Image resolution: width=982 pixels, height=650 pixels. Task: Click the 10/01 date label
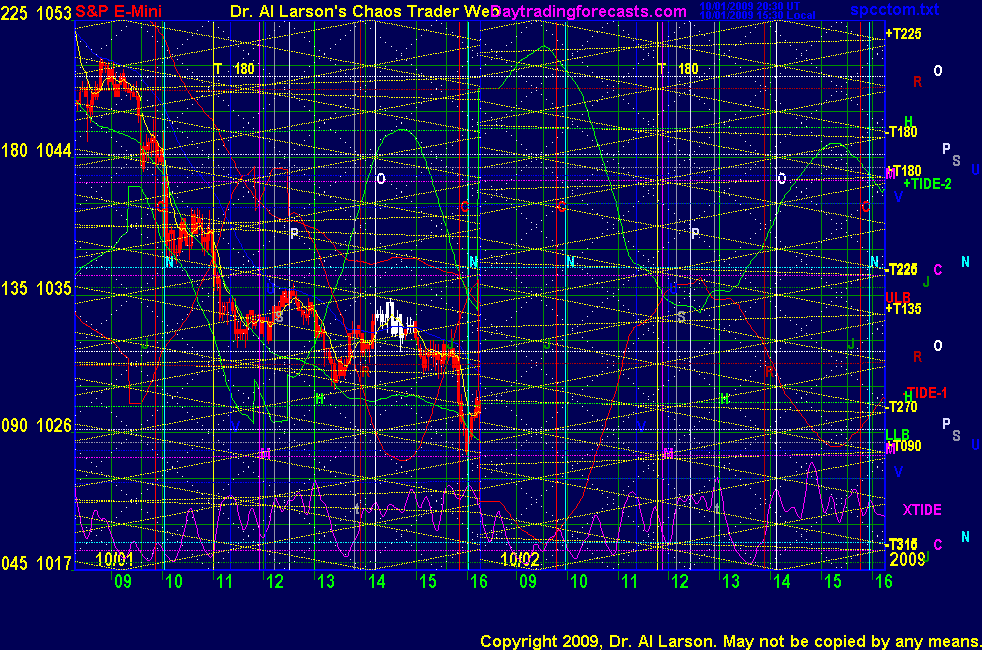click(x=115, y=559)
